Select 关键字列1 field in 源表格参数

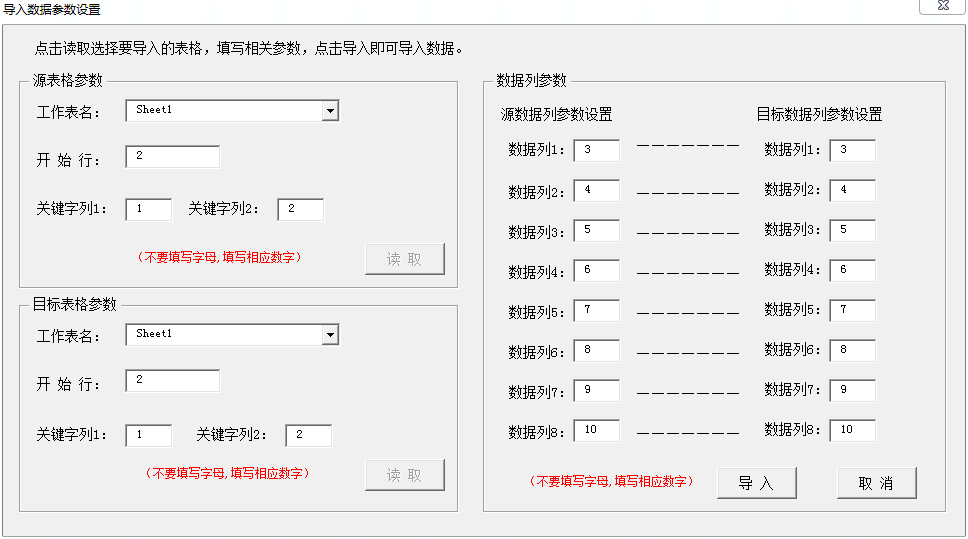coord(148,210)
